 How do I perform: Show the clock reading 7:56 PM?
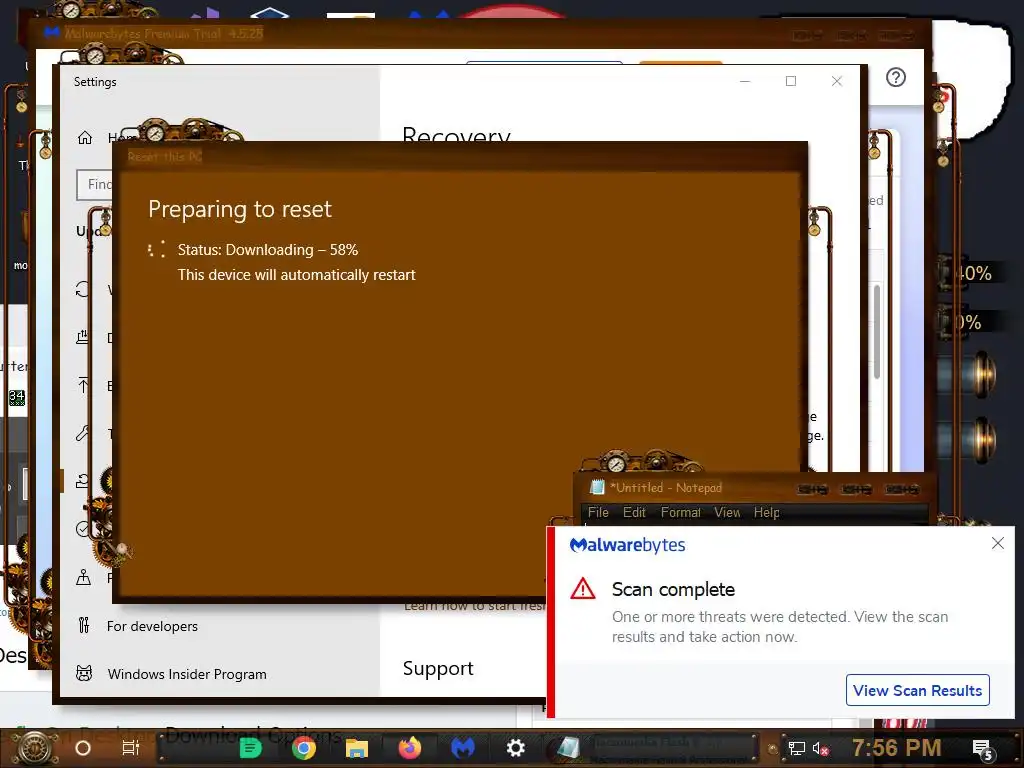pos(896,748)
